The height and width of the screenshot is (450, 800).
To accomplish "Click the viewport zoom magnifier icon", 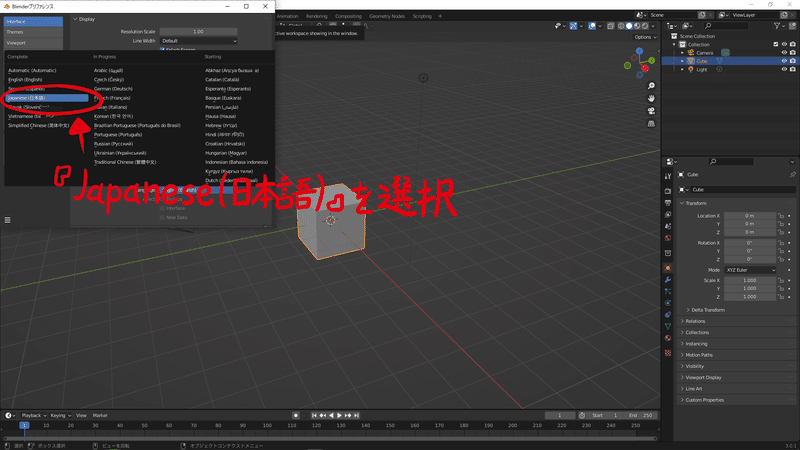I will pos(651,86).
